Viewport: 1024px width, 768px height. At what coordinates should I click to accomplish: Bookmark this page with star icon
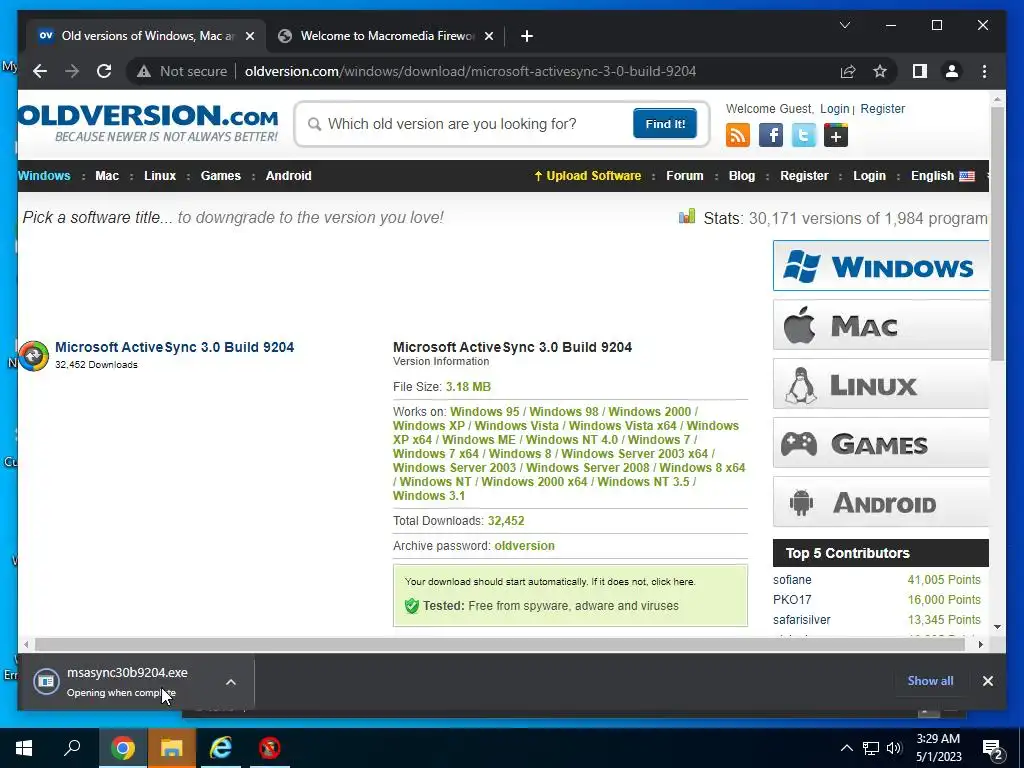click(x=880, y=71)
